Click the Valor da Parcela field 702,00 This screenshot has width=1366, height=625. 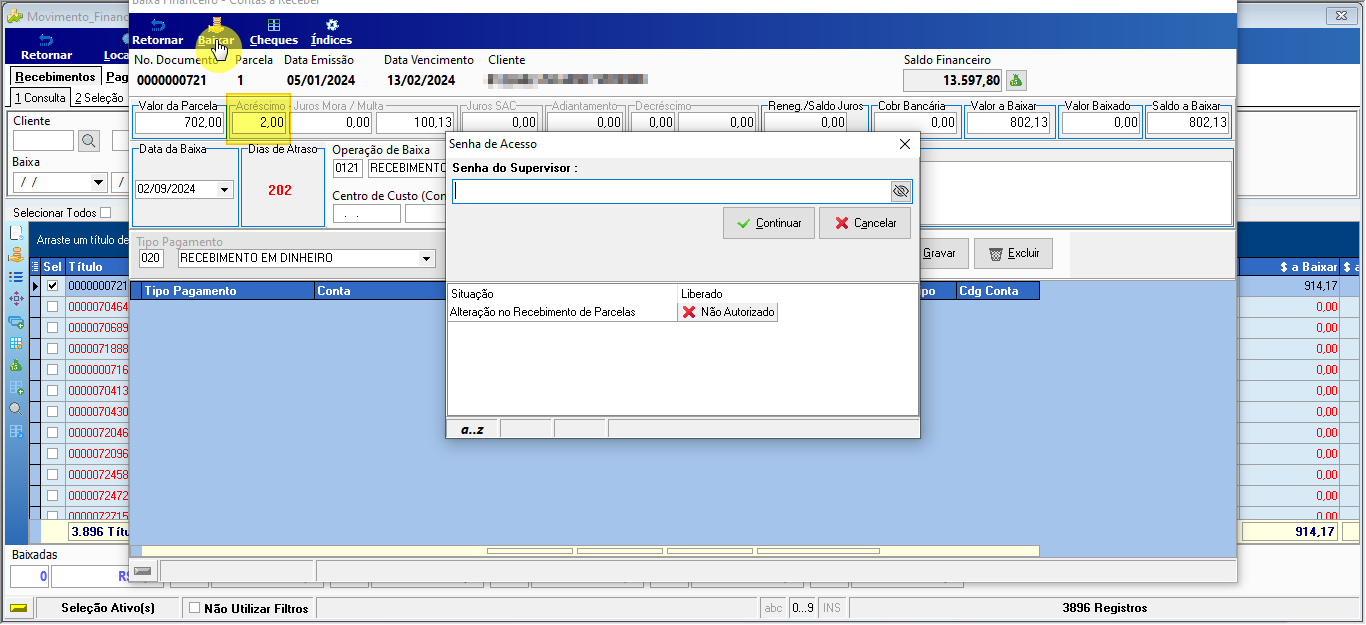tap(180, 123)
